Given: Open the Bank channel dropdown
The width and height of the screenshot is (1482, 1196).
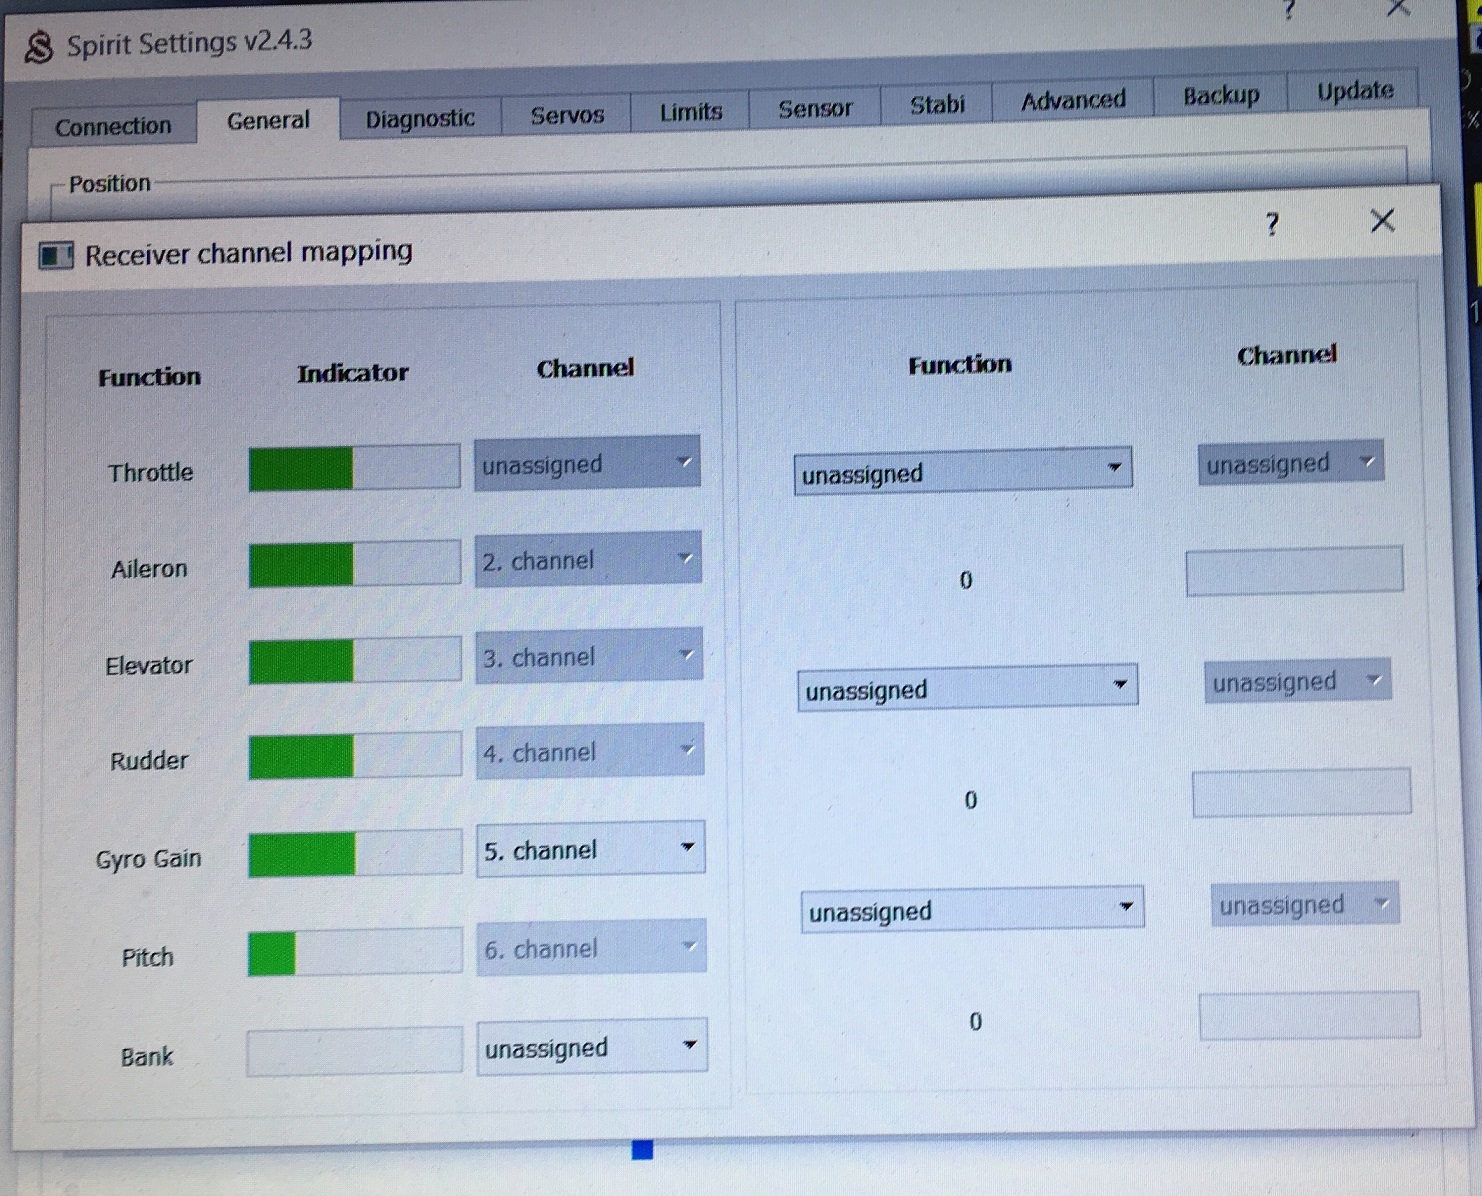Looking at the screenshot, I should [591, 1047].
